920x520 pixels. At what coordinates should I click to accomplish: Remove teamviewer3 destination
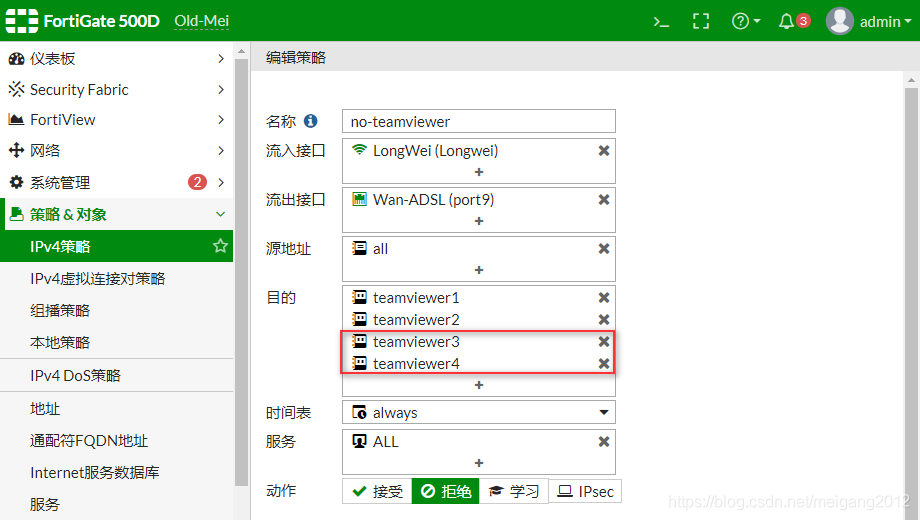[x=603, y=341]
